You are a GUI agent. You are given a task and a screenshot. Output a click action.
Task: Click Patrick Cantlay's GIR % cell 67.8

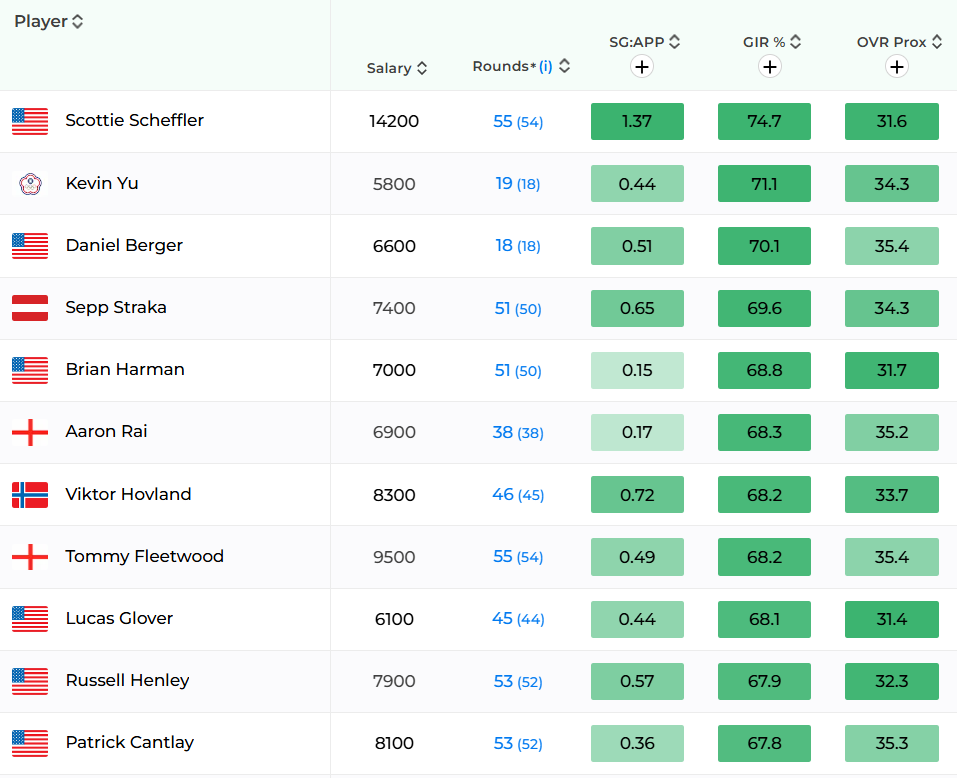coord(764,743)
